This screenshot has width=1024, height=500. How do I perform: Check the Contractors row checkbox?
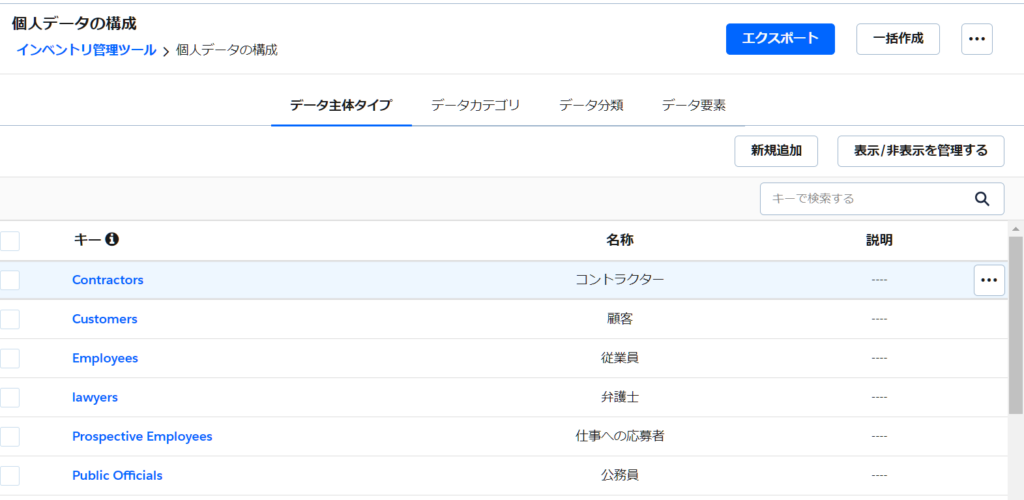(10, 280)
